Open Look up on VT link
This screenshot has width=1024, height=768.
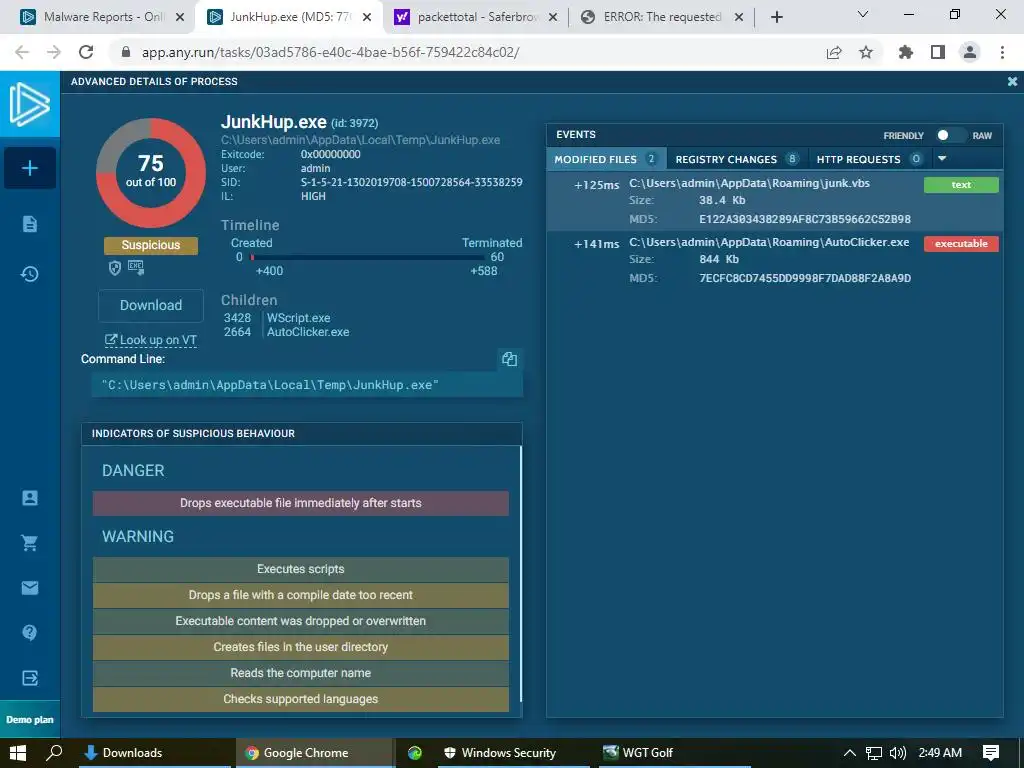pyautogui.click(x=151, y=340)
